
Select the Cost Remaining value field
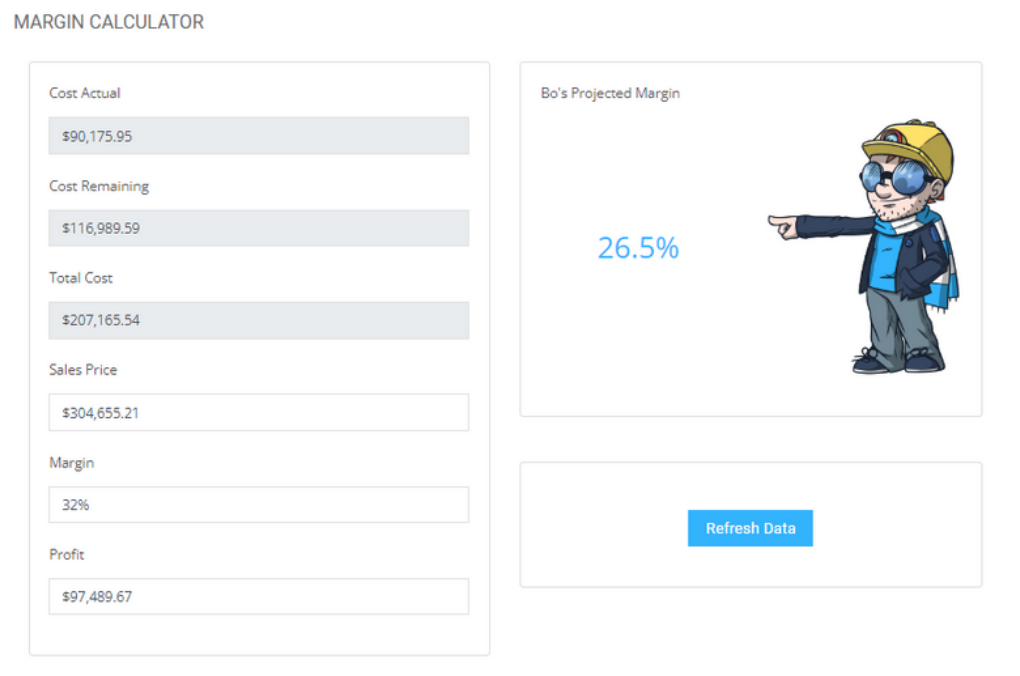point(258,228)
